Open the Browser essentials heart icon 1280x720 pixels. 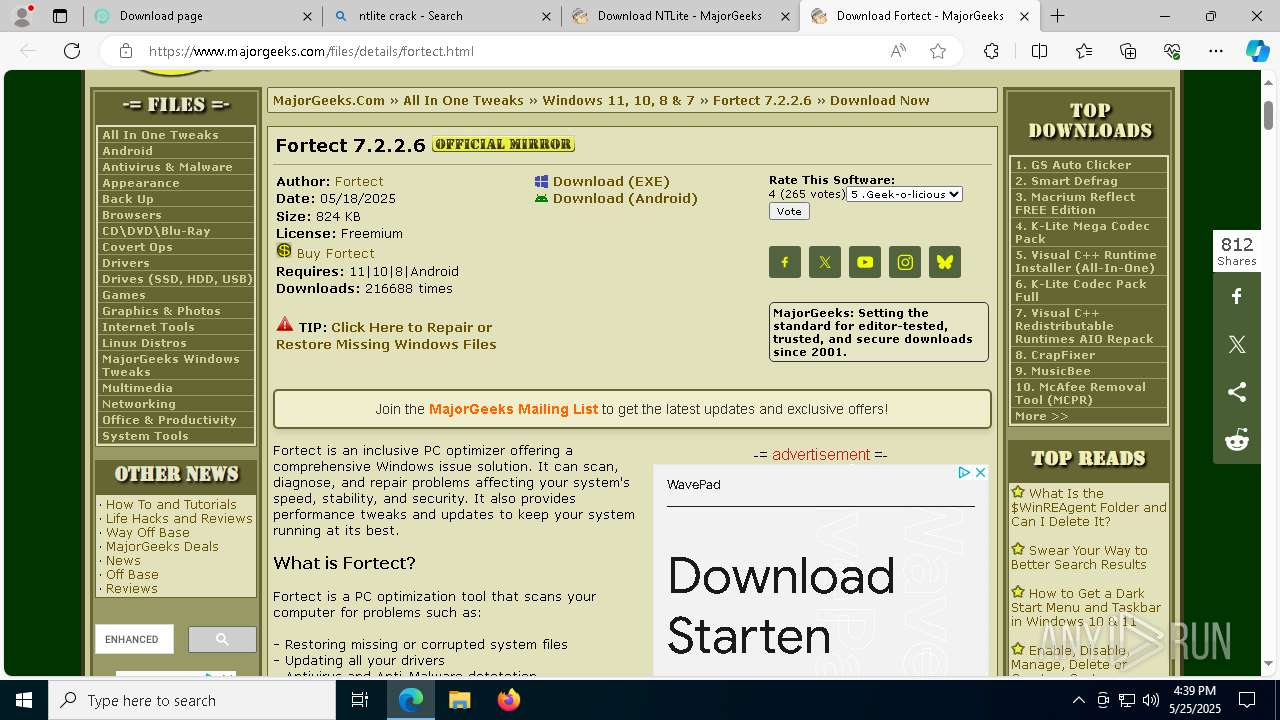[x=1172, y=51]
